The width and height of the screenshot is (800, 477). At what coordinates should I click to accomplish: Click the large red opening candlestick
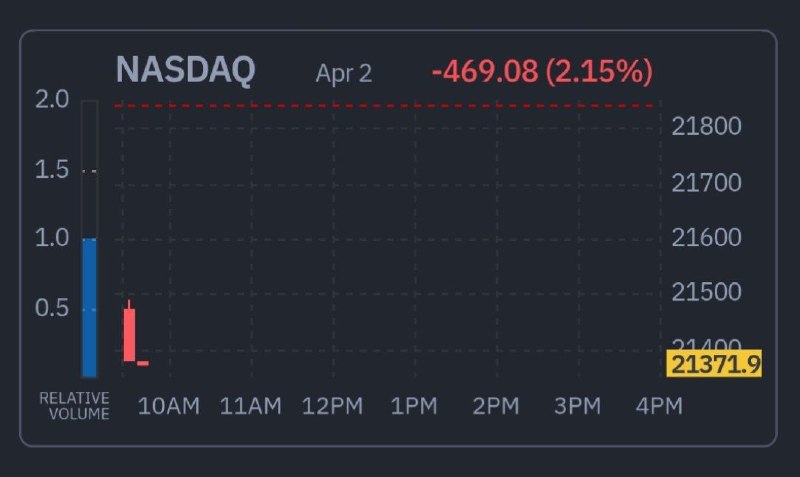pos(129,334)
